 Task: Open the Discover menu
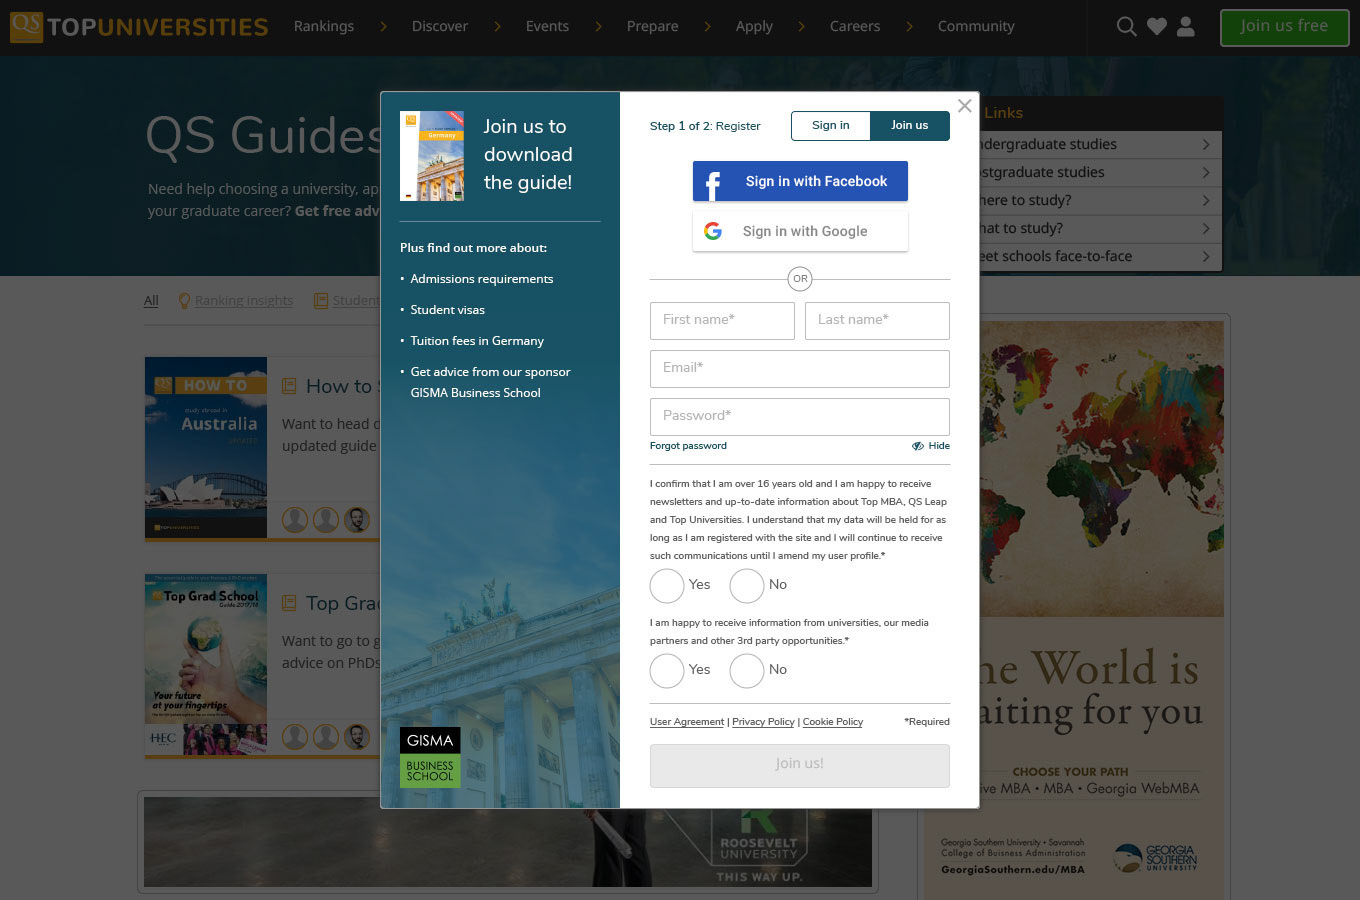coord(440,27)
